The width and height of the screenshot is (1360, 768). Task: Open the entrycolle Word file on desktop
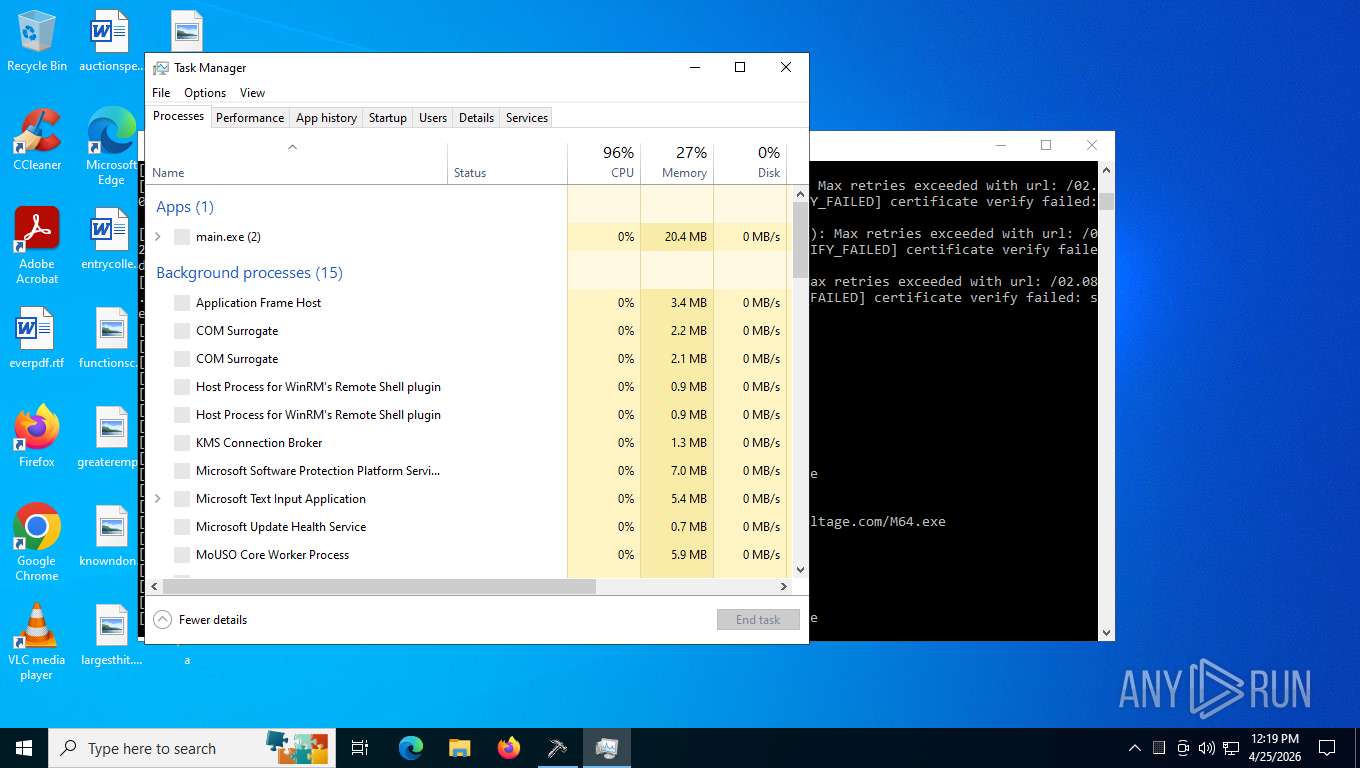(111, 240)
